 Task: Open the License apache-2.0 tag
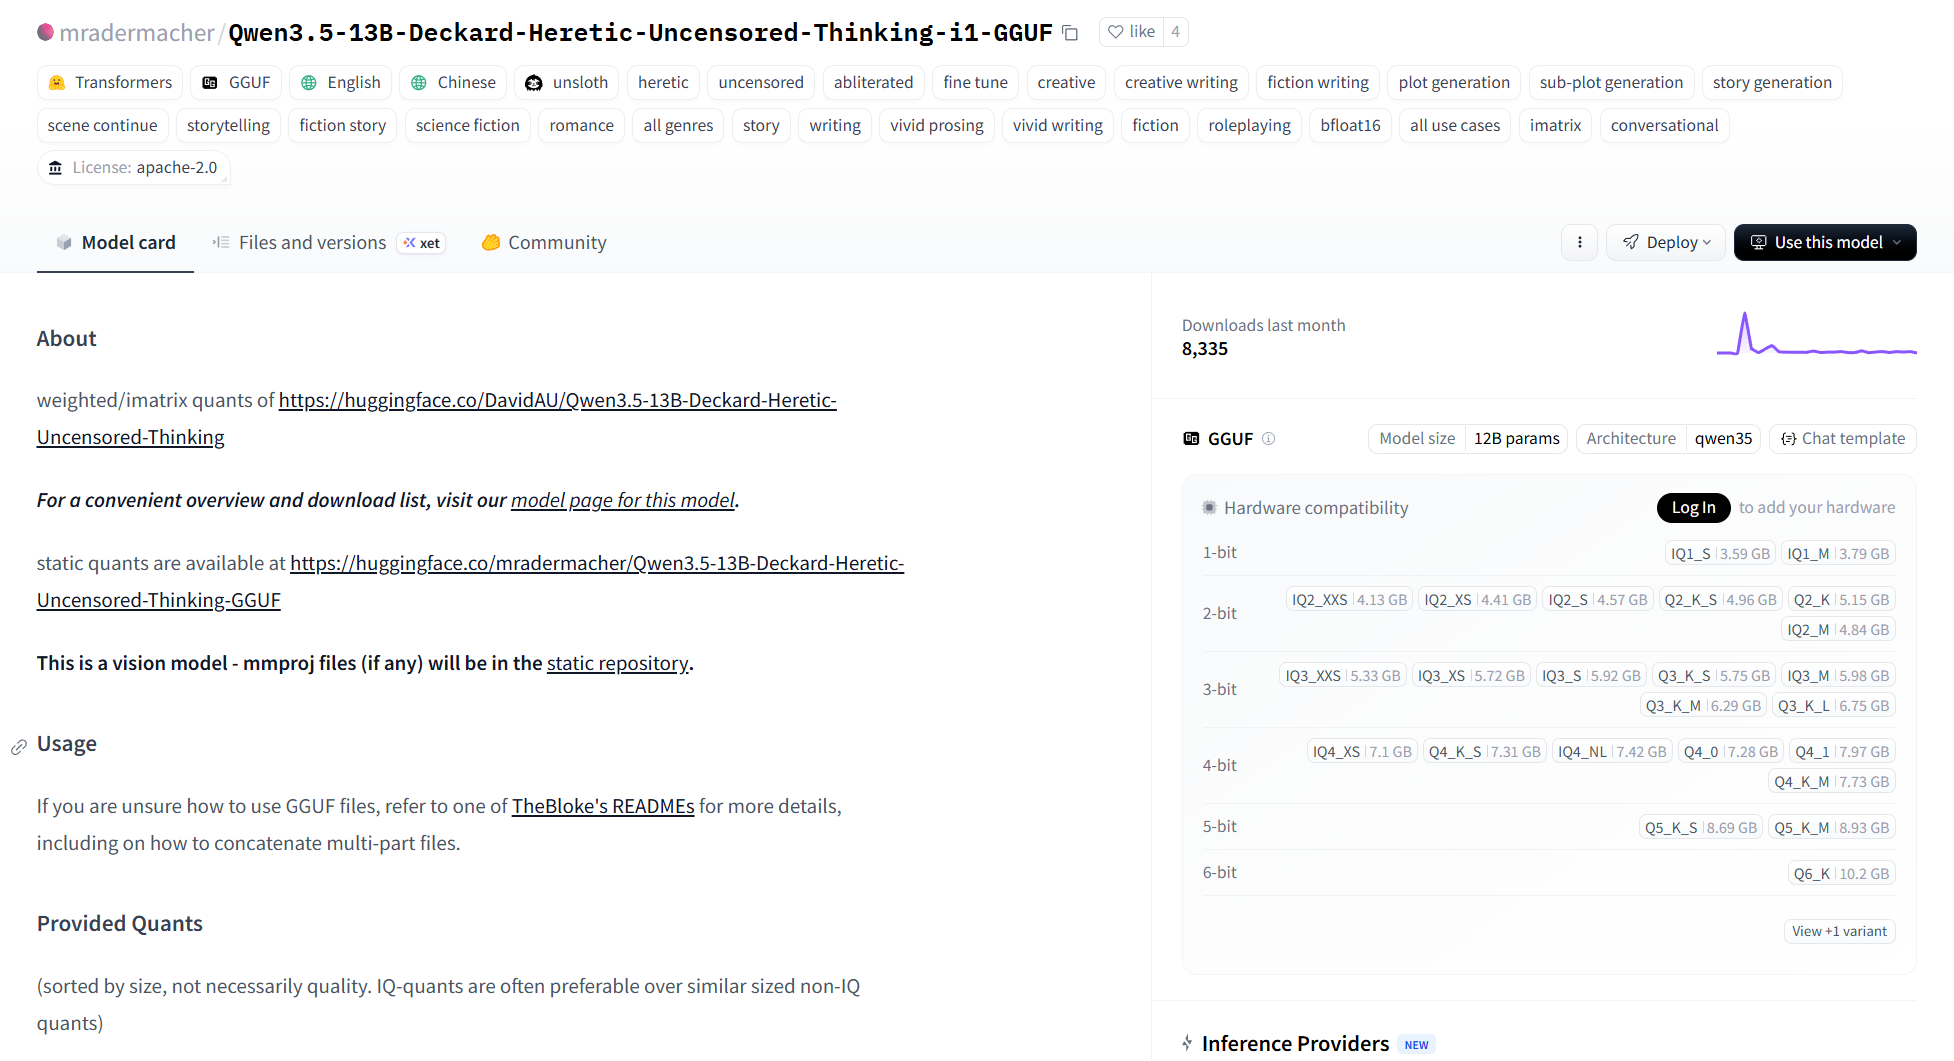point(134,167)
